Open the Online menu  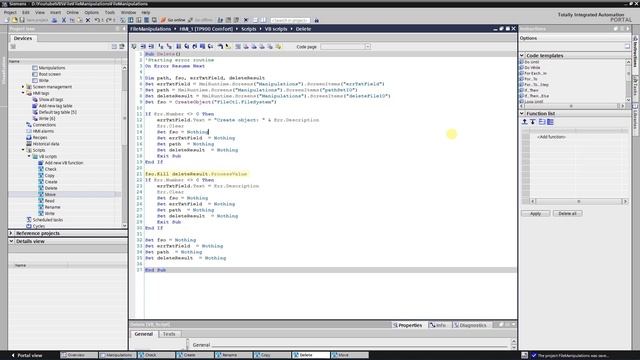(x=72, y=13)
